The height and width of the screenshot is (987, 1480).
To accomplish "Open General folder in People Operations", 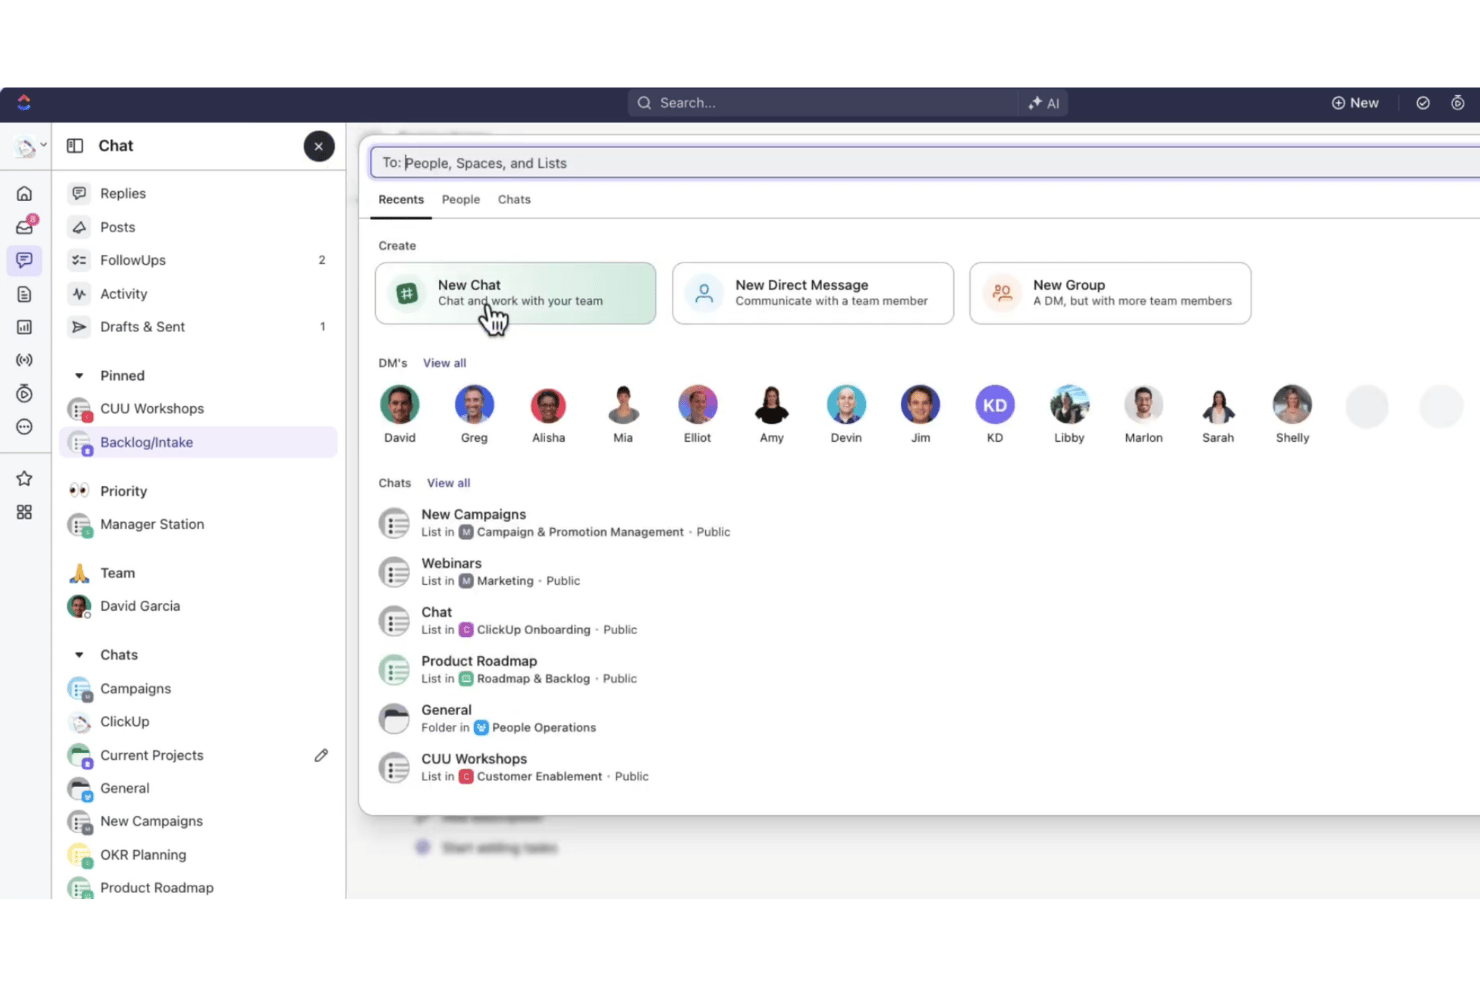I will (488, 719).
